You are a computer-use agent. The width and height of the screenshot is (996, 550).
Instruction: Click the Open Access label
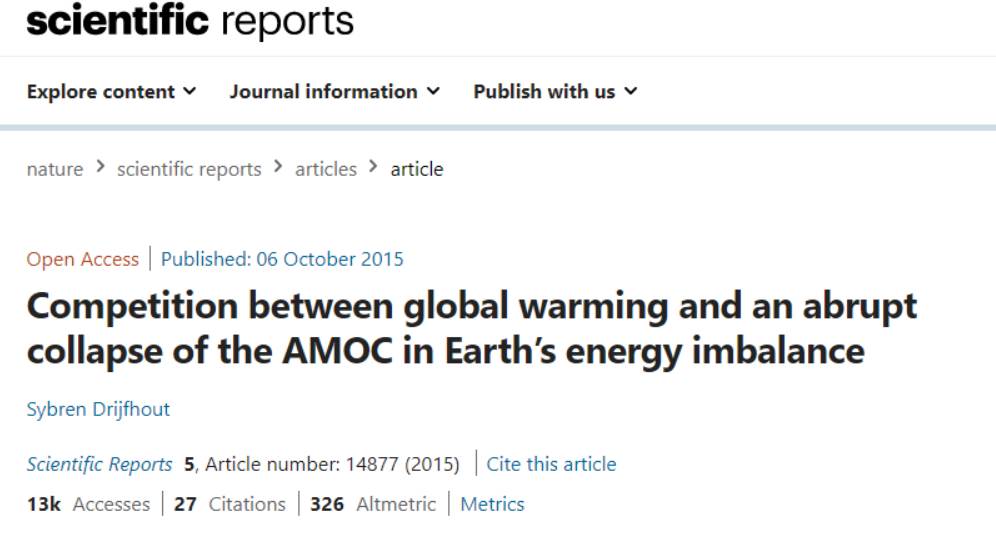point(83,259)
